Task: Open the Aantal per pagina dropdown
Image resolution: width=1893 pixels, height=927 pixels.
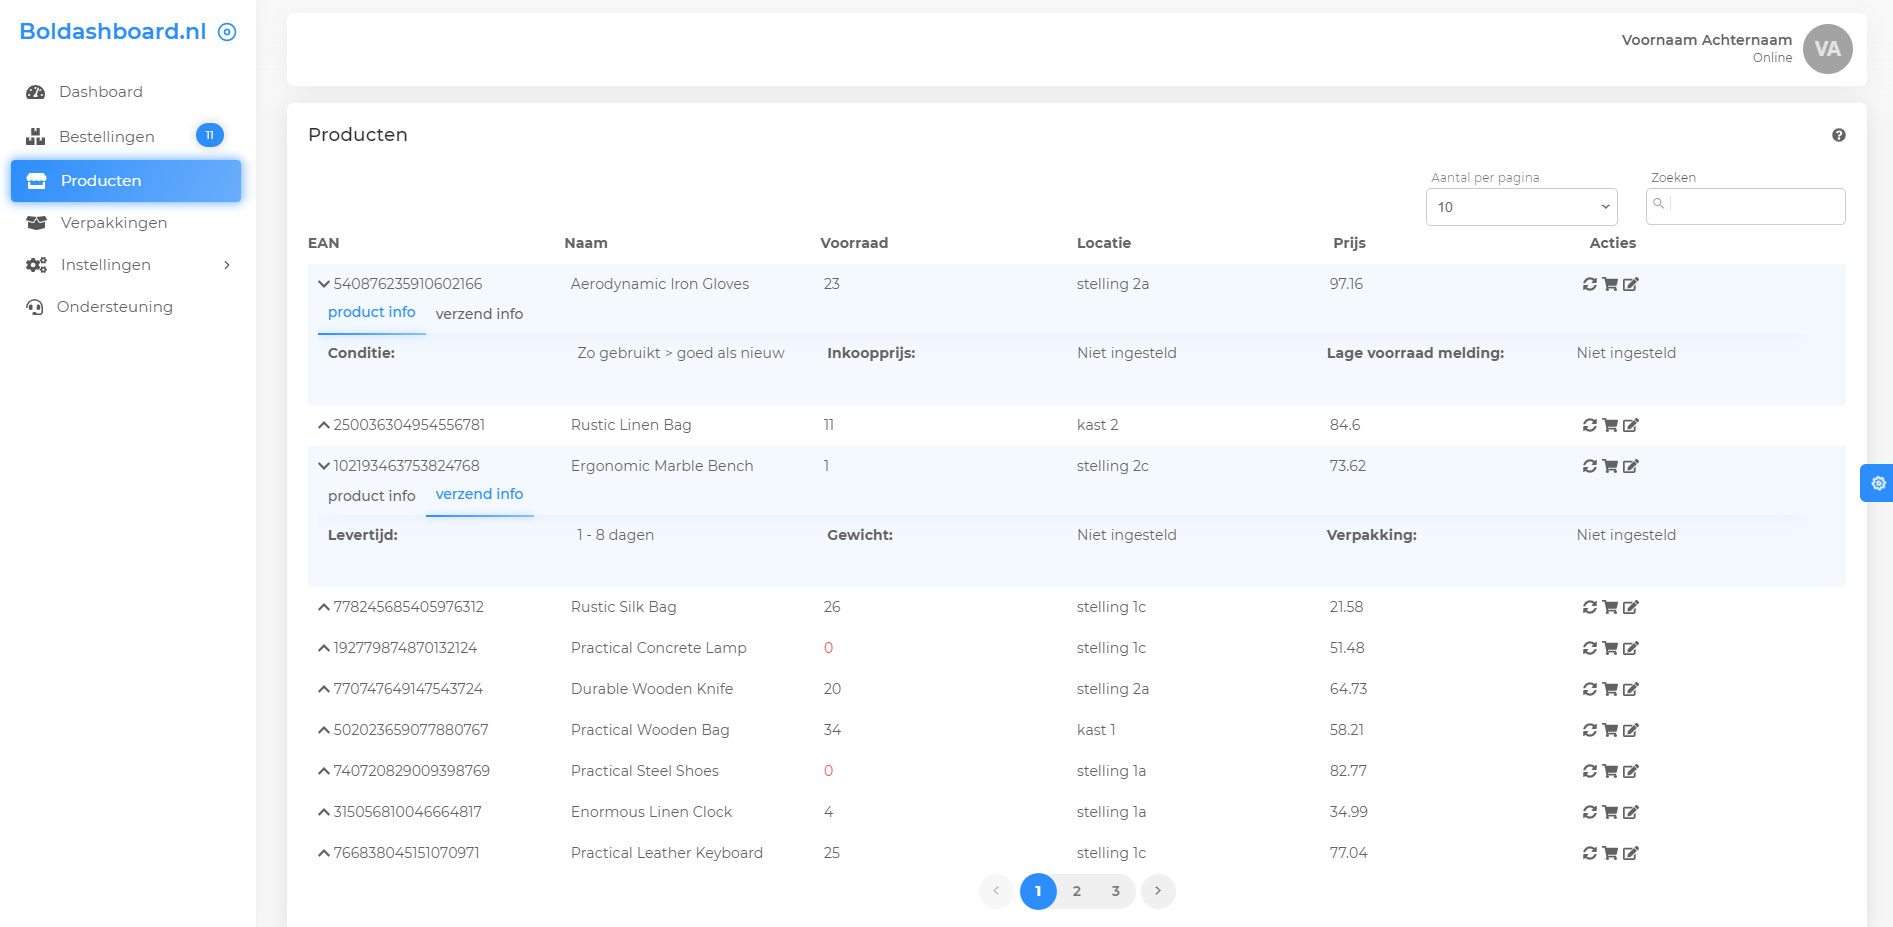Action: [1521, 207]
